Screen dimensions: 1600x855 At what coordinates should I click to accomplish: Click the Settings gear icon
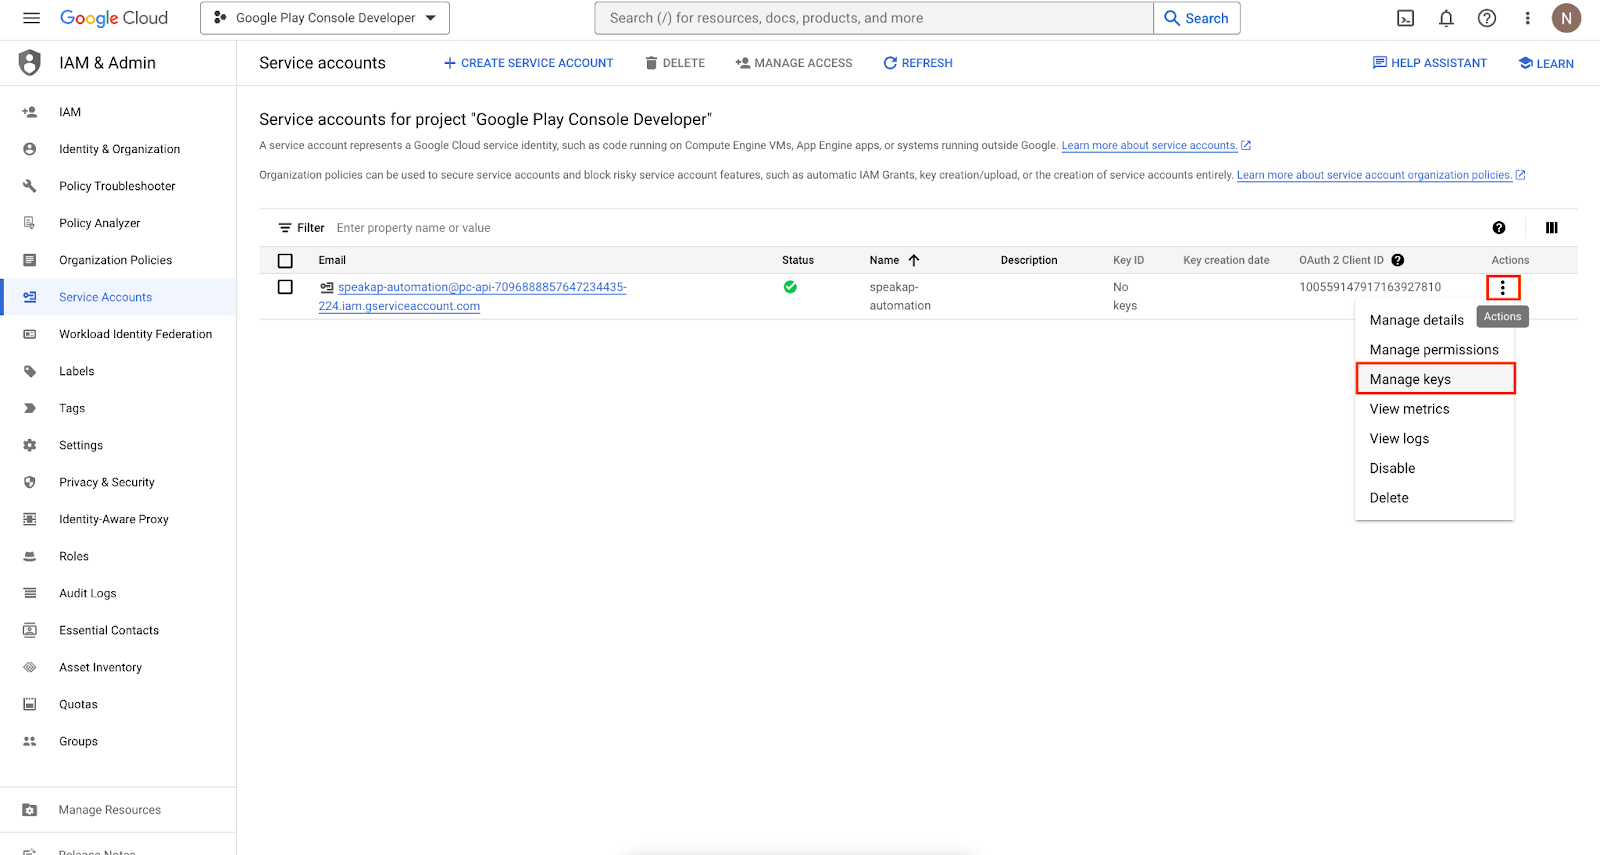click(x=30, y=445)
